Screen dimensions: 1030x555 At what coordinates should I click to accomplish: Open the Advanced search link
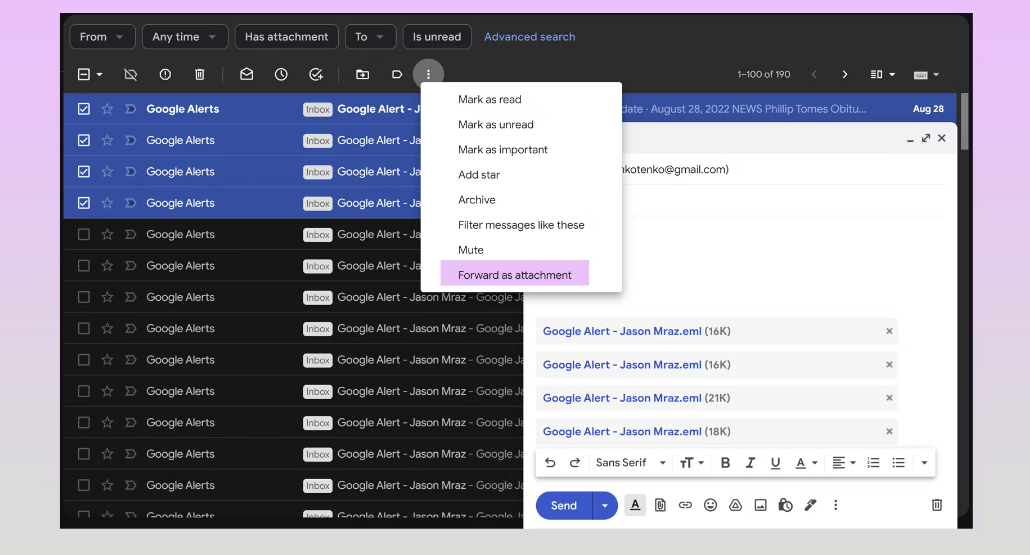(x=529, y=37)
